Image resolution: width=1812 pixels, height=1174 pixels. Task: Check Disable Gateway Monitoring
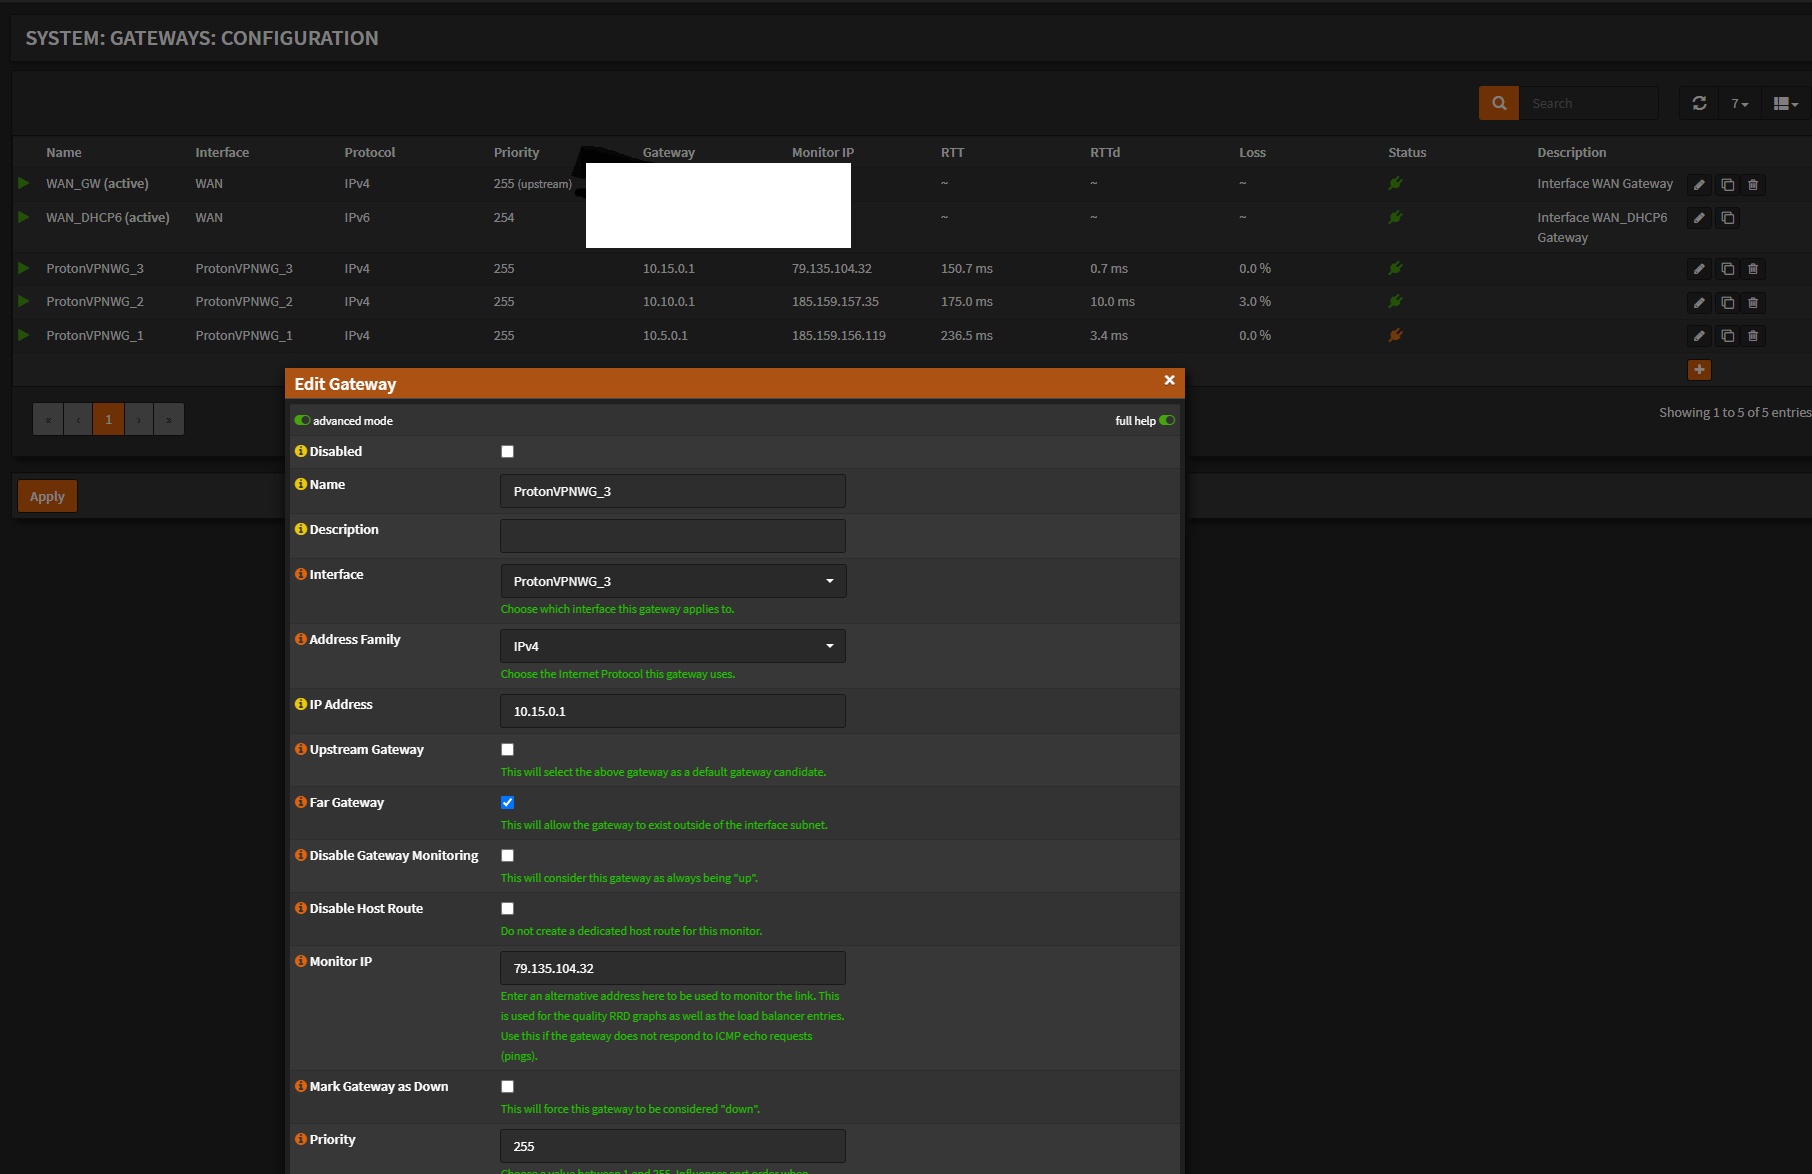coord(507,856)
